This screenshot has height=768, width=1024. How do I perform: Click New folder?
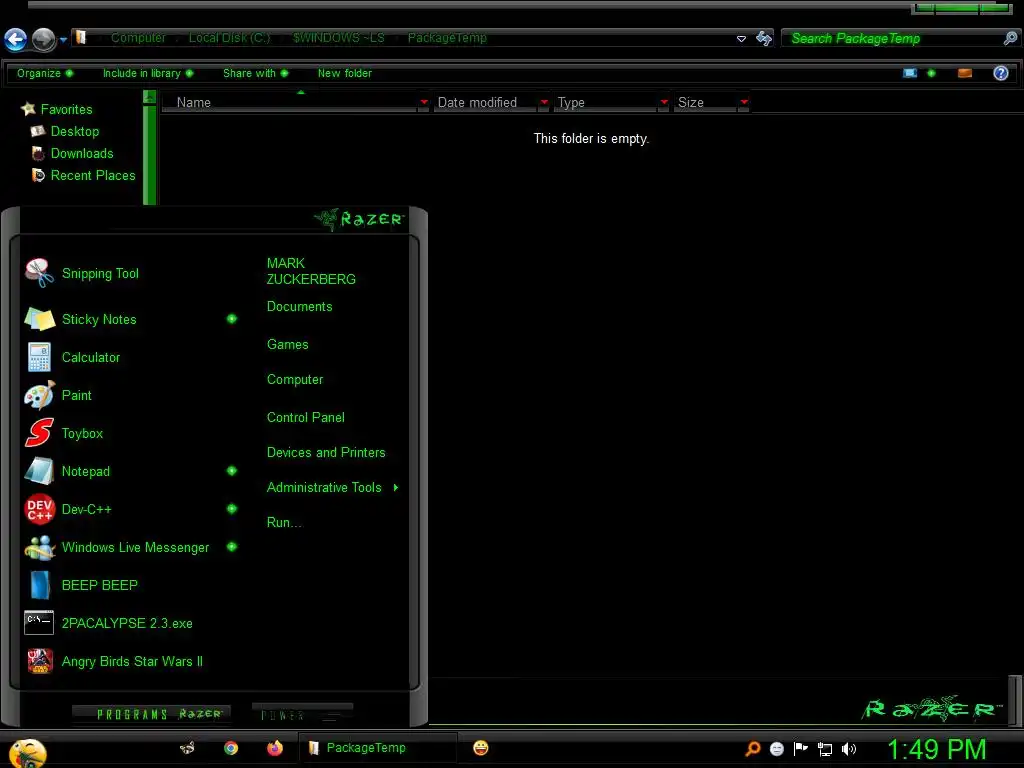pyautogui.click(x=345, y=73)
